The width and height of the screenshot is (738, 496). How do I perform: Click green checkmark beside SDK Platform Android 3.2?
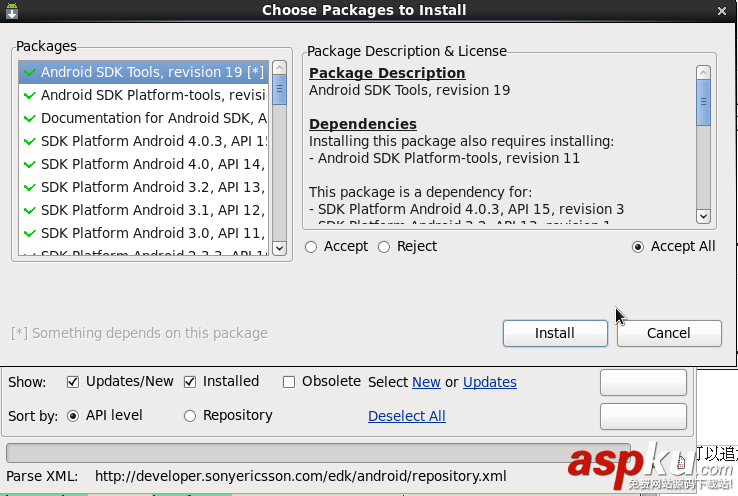(x=30, y=188)
